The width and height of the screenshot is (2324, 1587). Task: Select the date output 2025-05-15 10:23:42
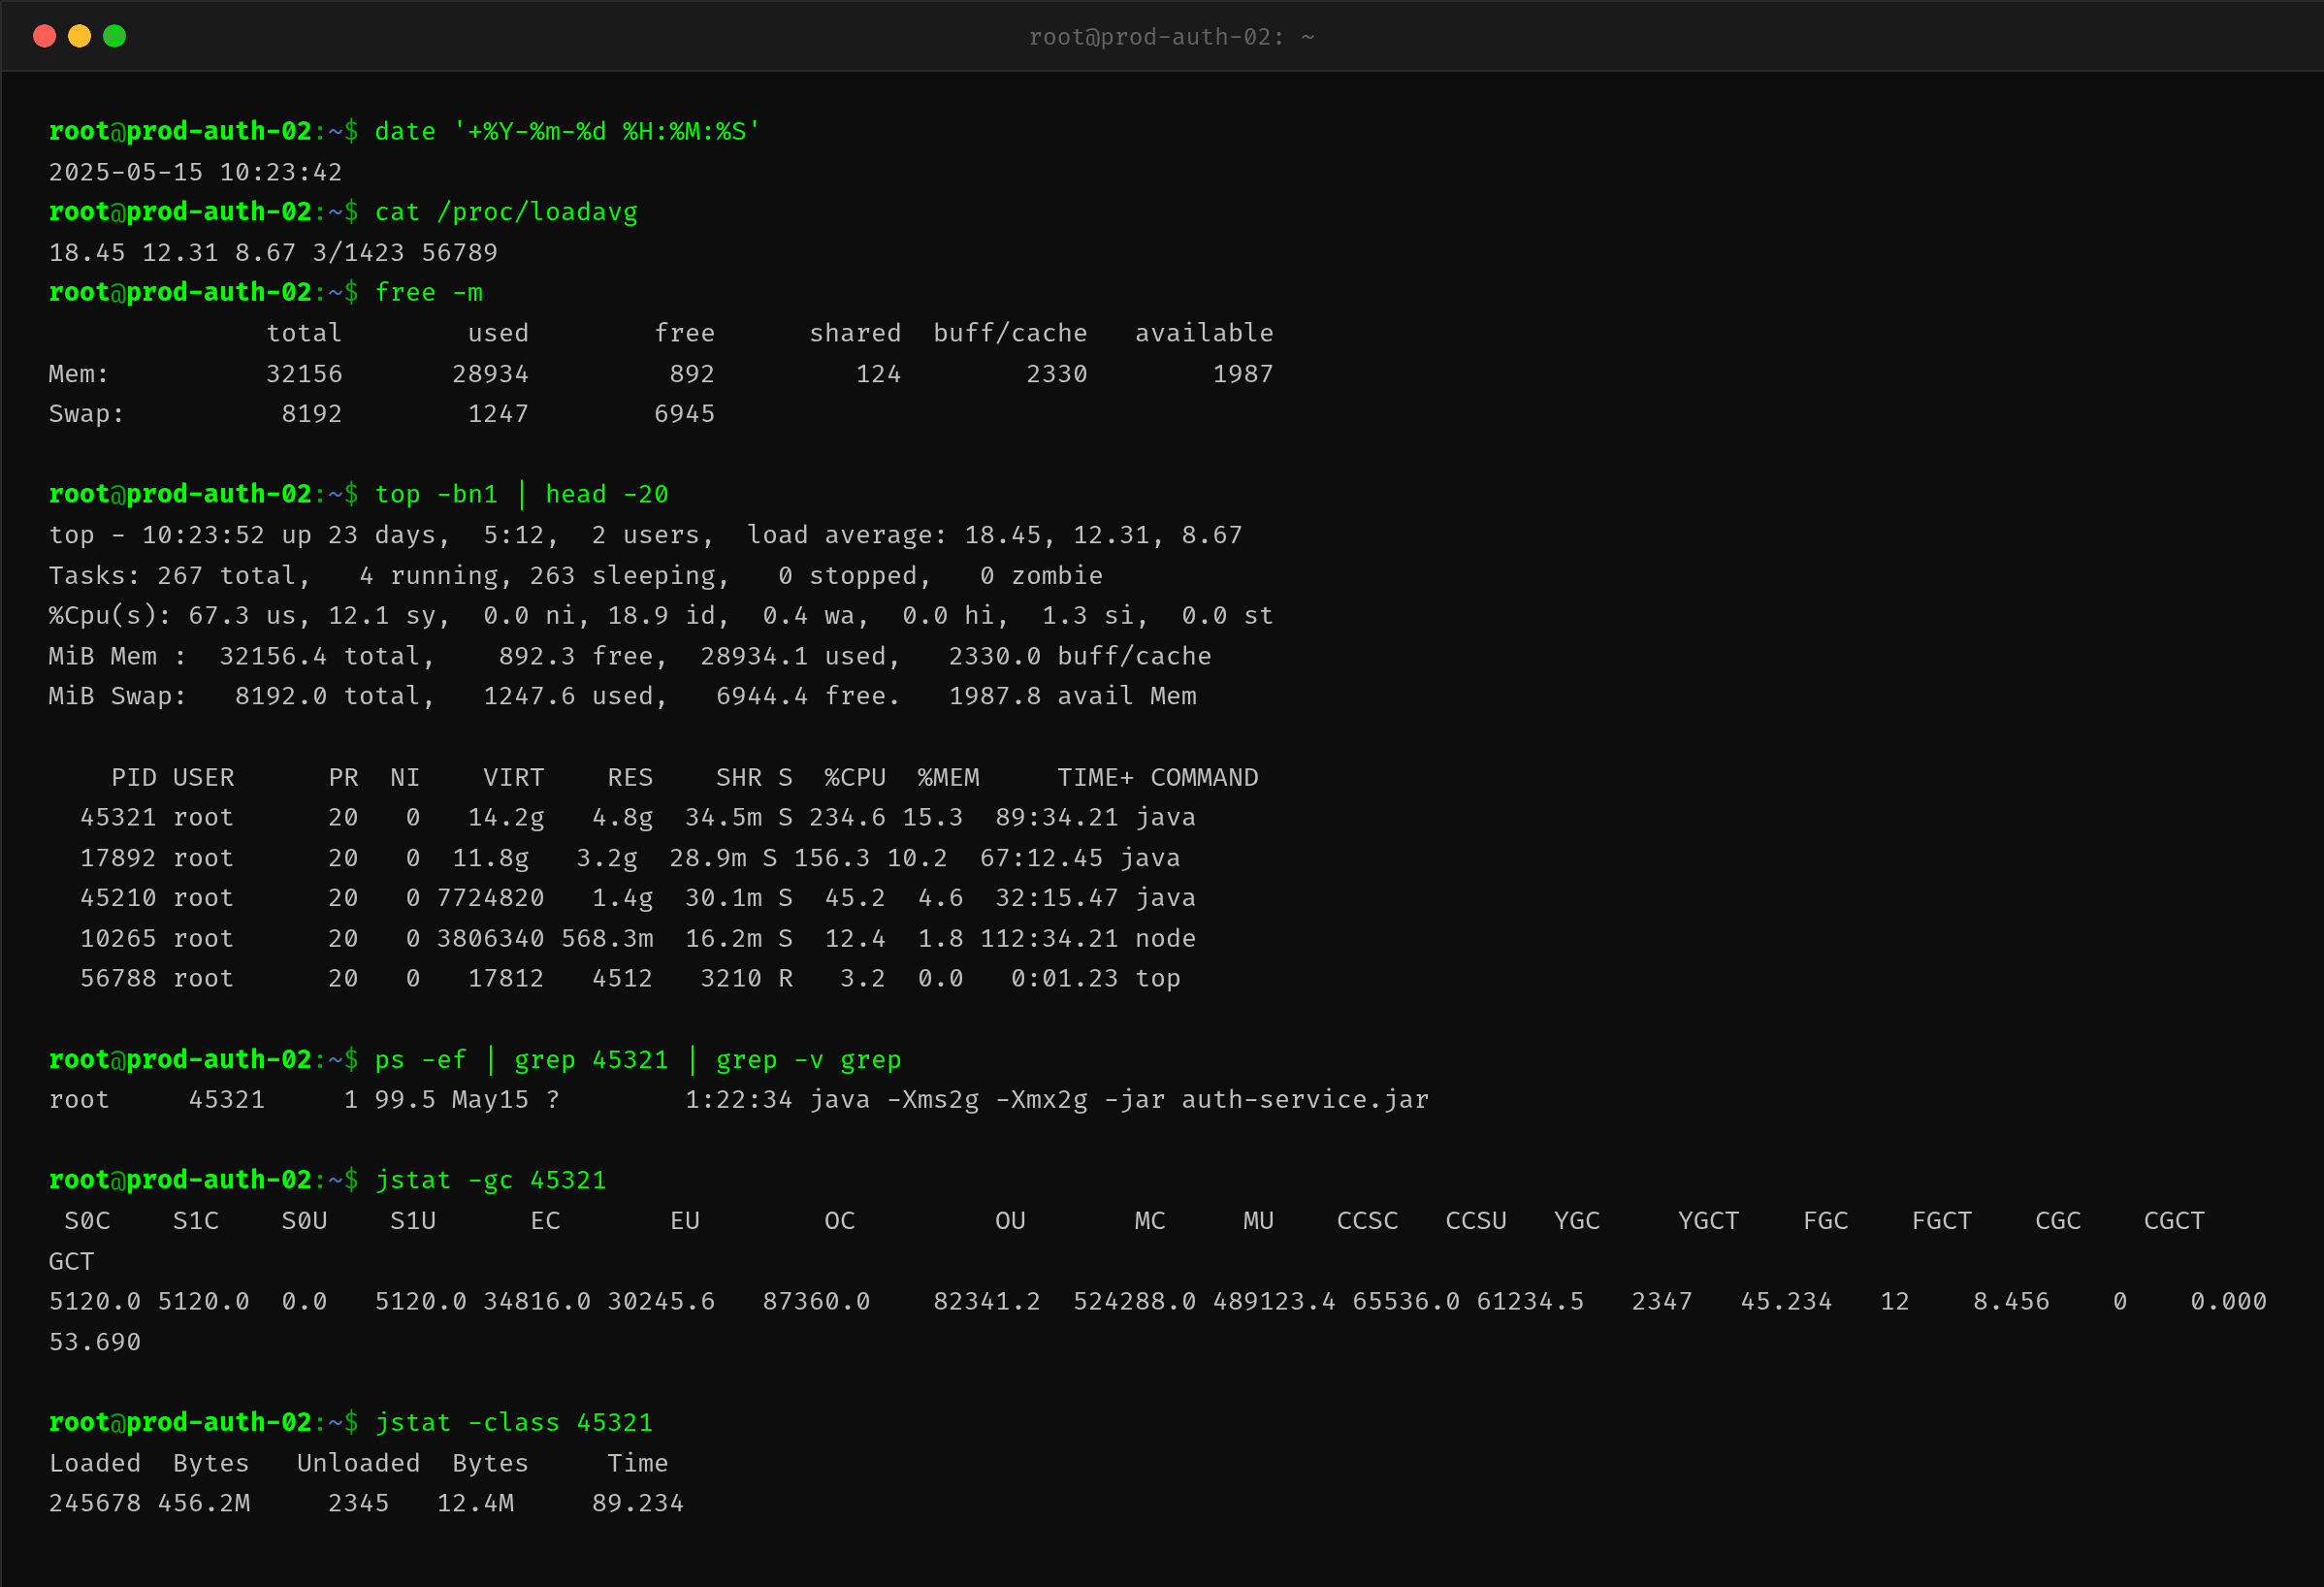point(195,172)
